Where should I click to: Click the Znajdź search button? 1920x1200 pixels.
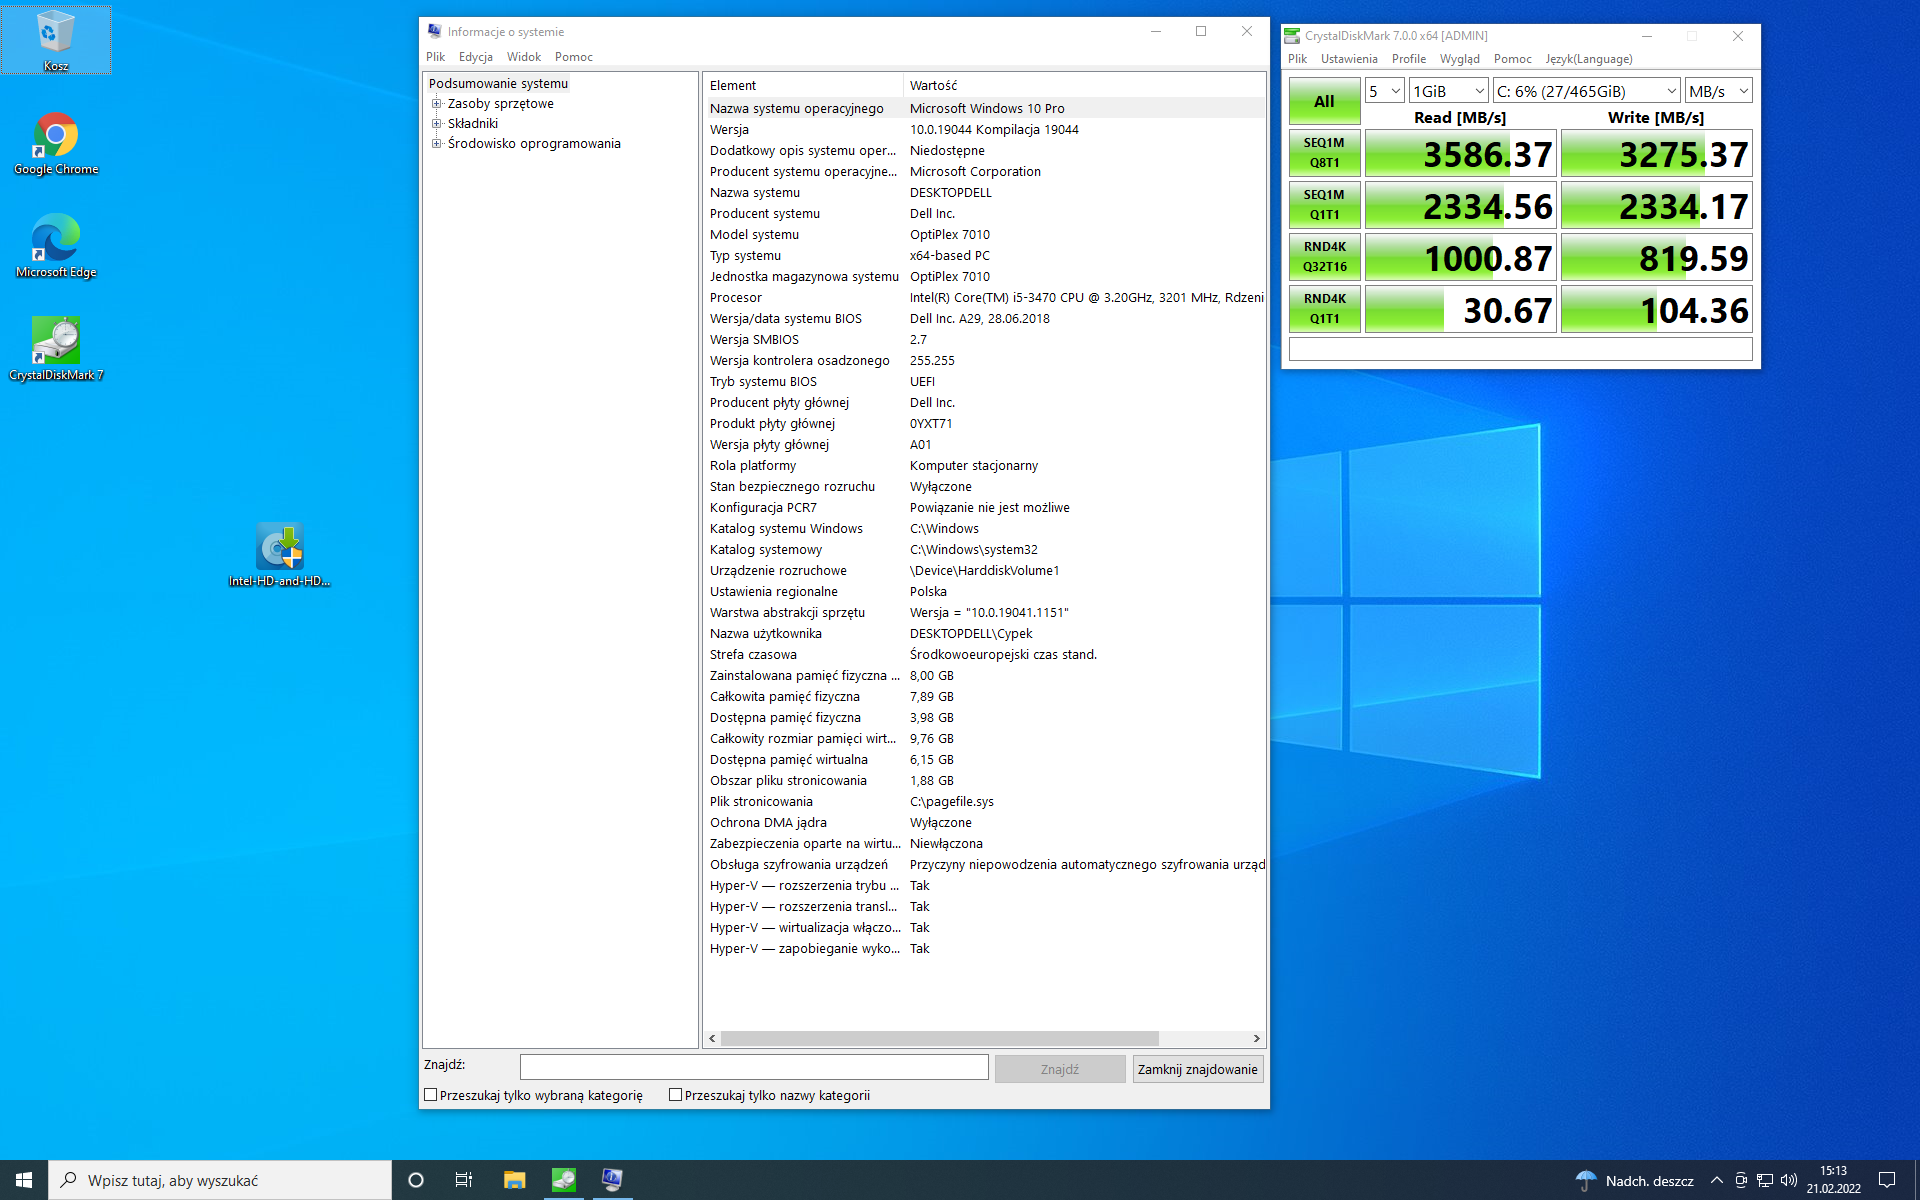[x=1060, y=1069]
